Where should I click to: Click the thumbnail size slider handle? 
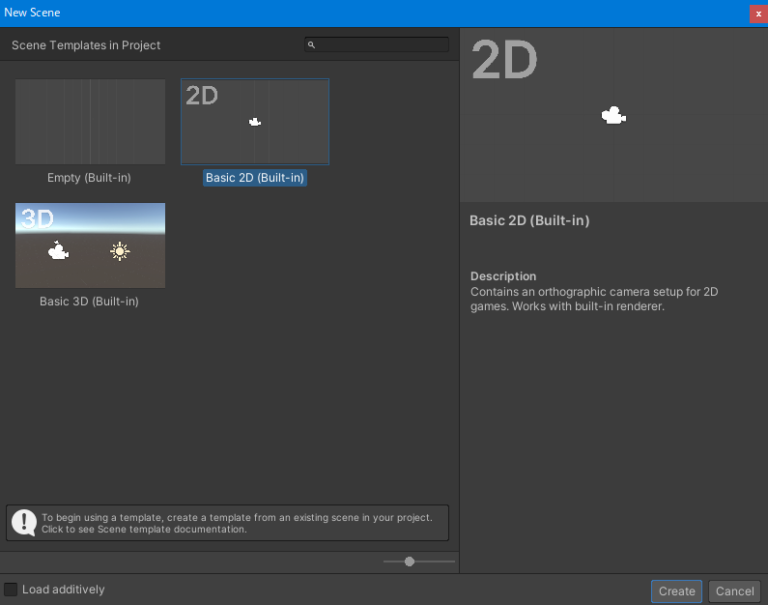[x=409, y=561]
